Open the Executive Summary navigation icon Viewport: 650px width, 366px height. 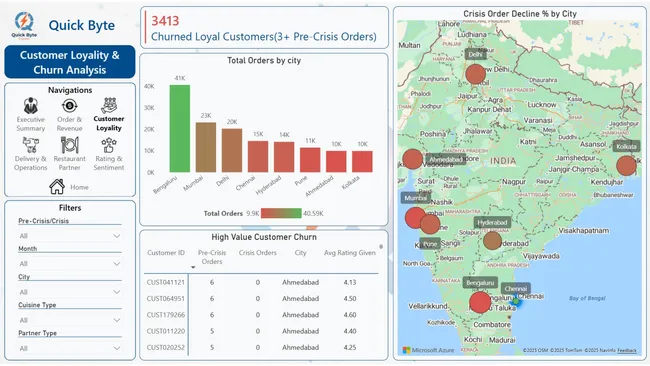tap(31, 106)
